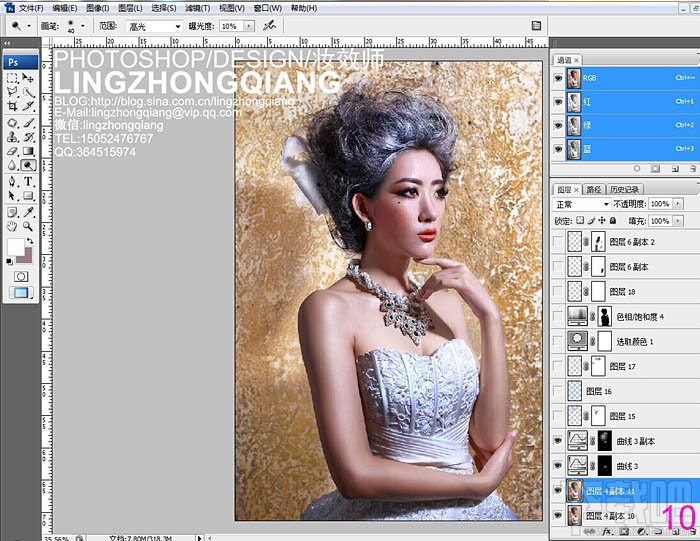Hide the 蓝 channel

tap(558, 149)
